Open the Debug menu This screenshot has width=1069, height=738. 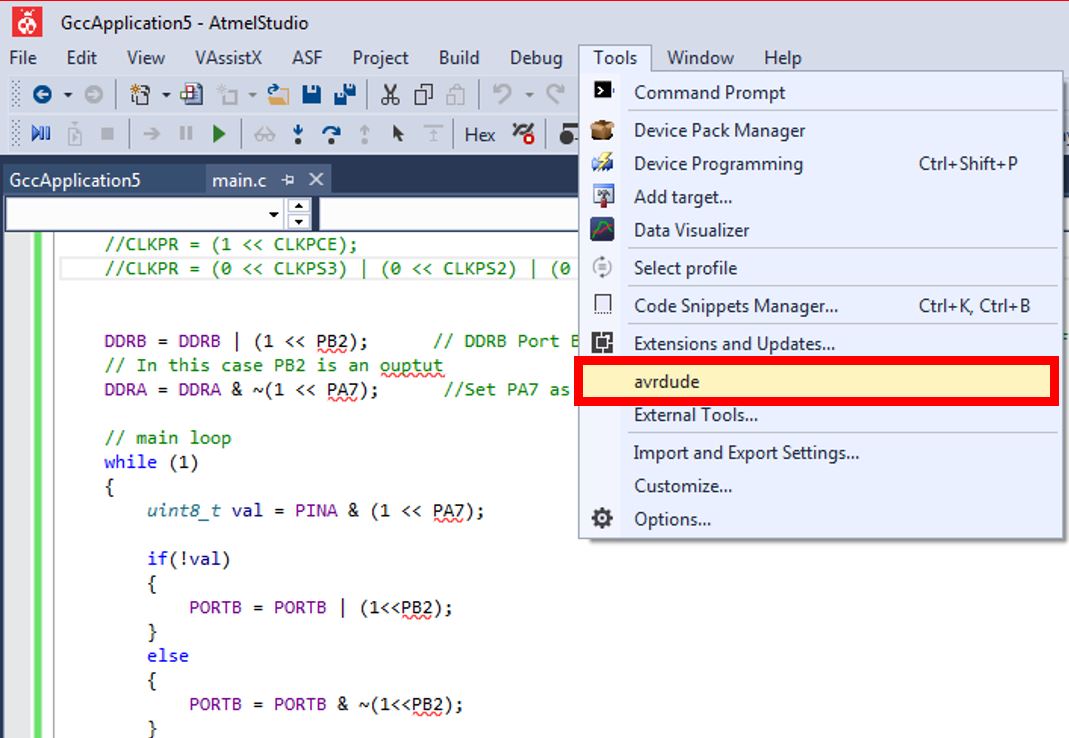tap(537, 58)
